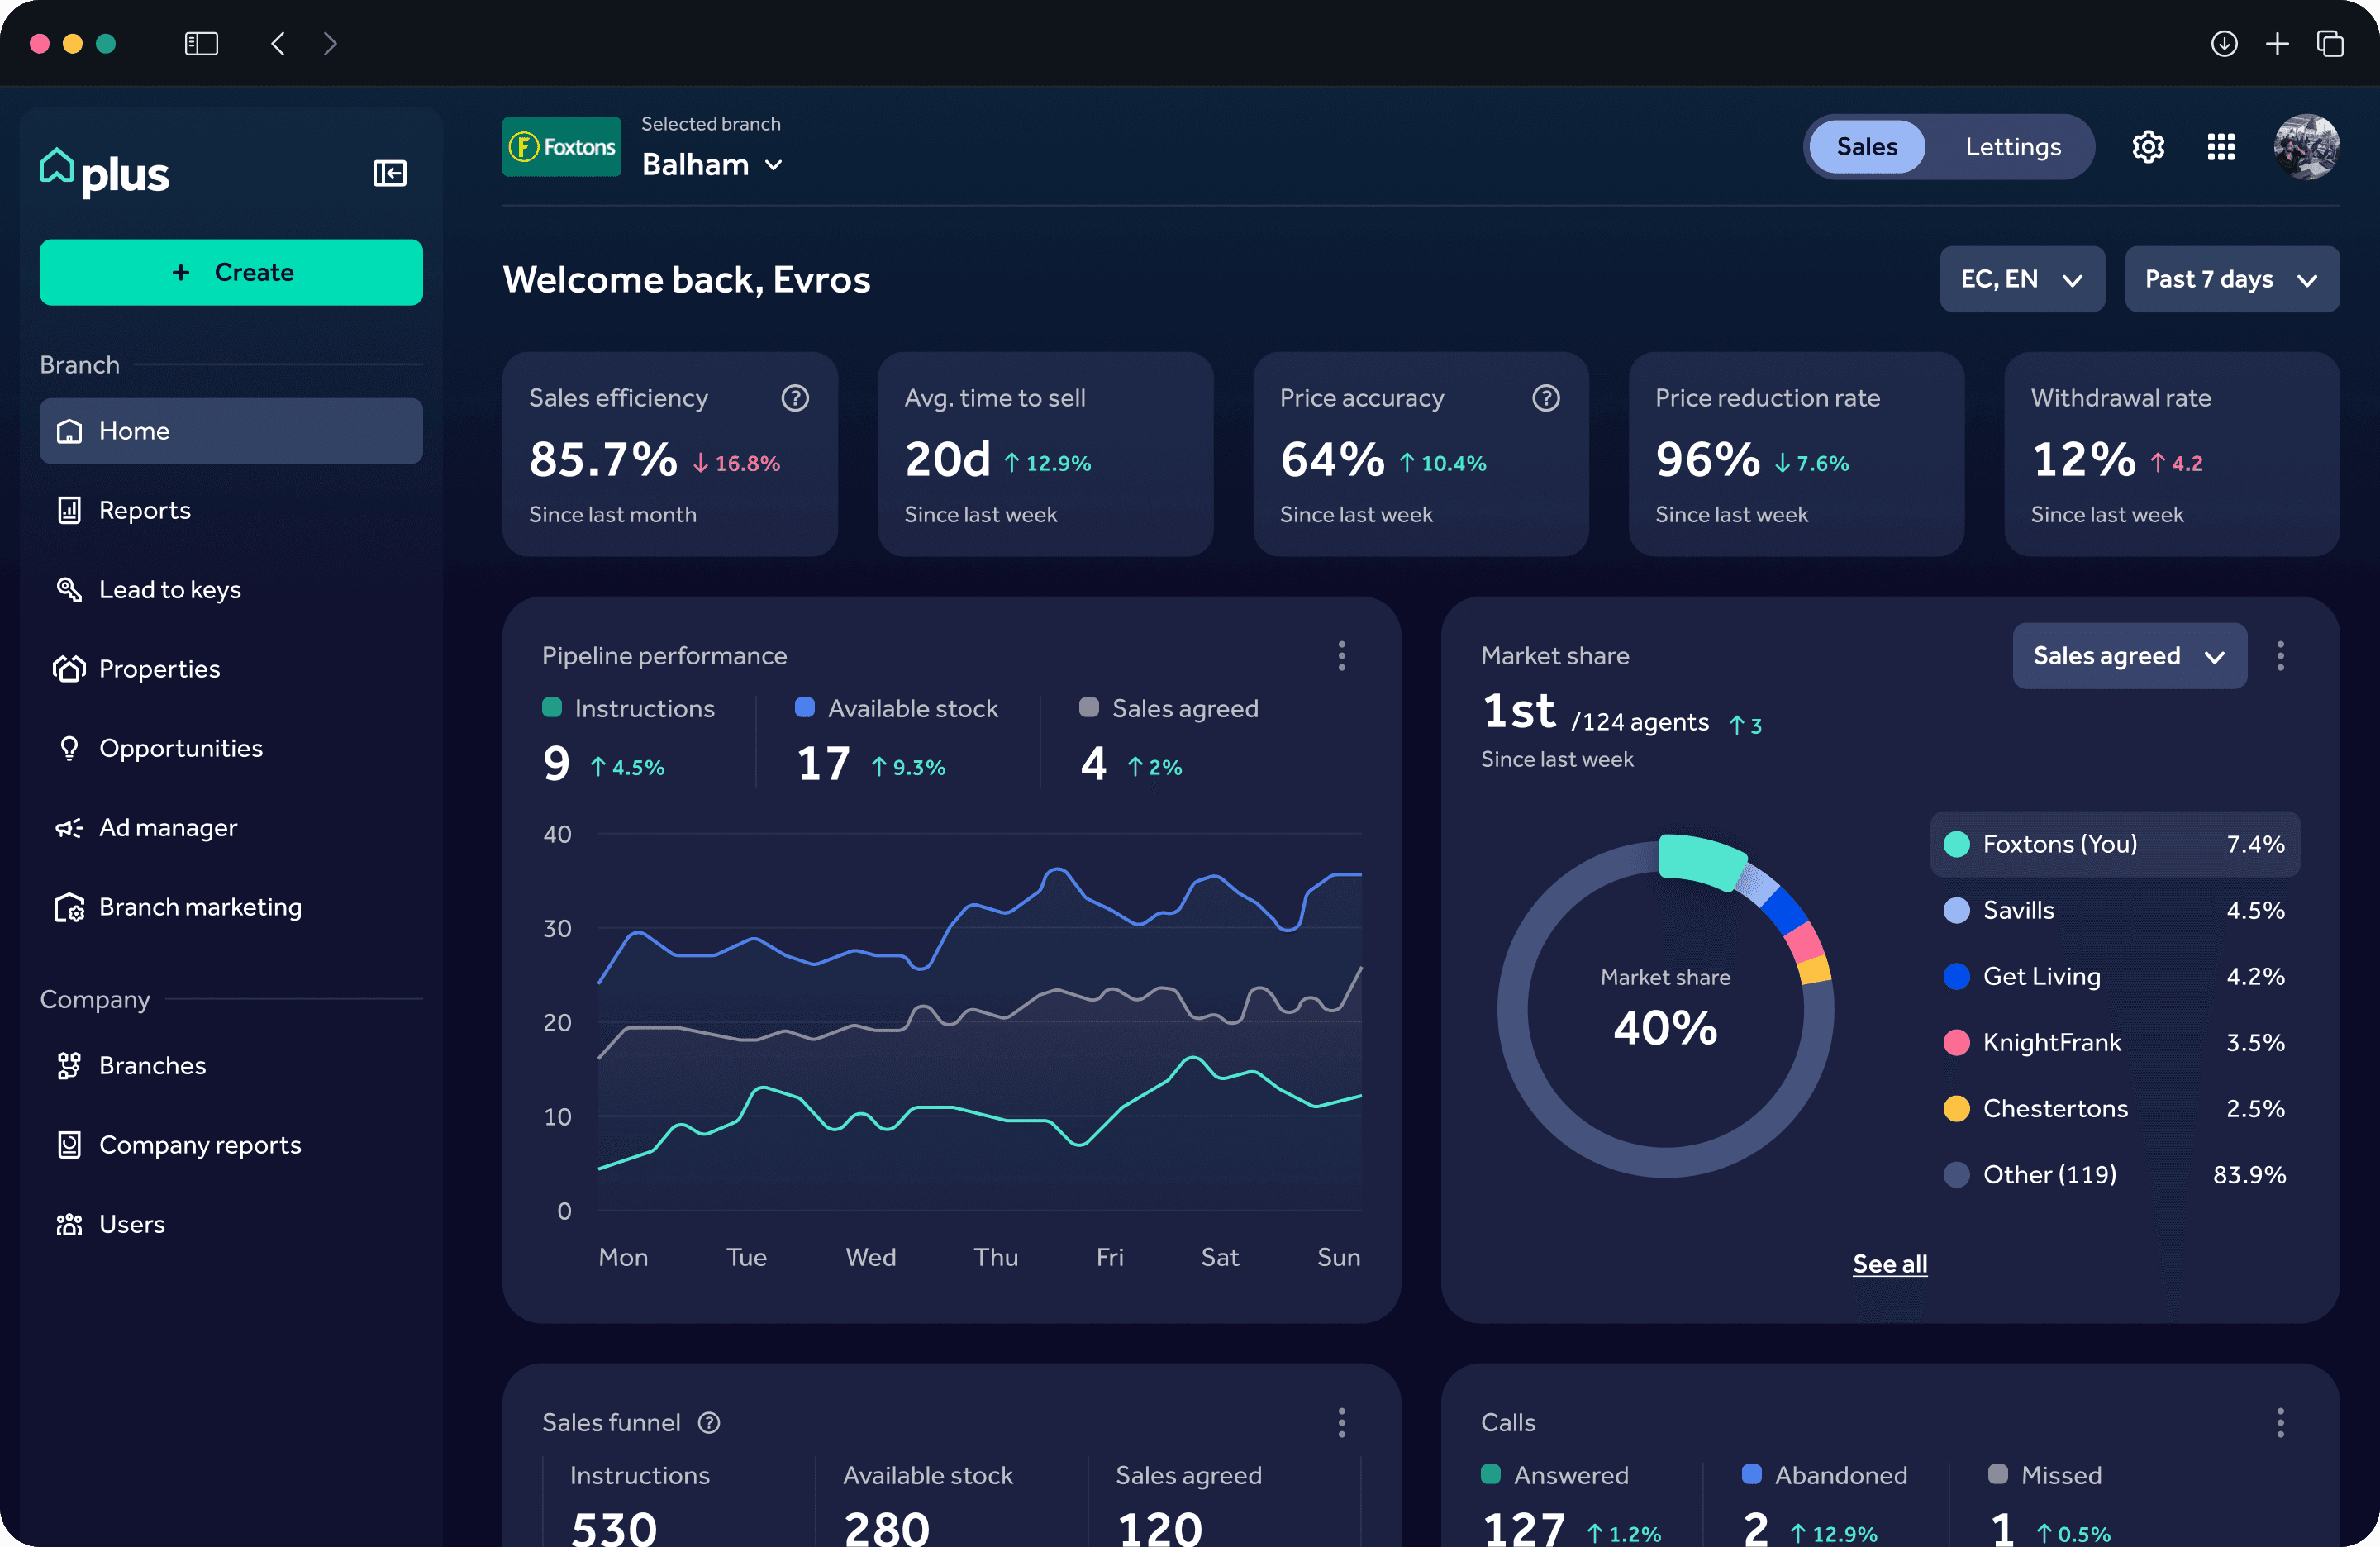The image size is (2380, 1547).
Task: Collapse the sidebar using the panel icon
Action: 389,173
